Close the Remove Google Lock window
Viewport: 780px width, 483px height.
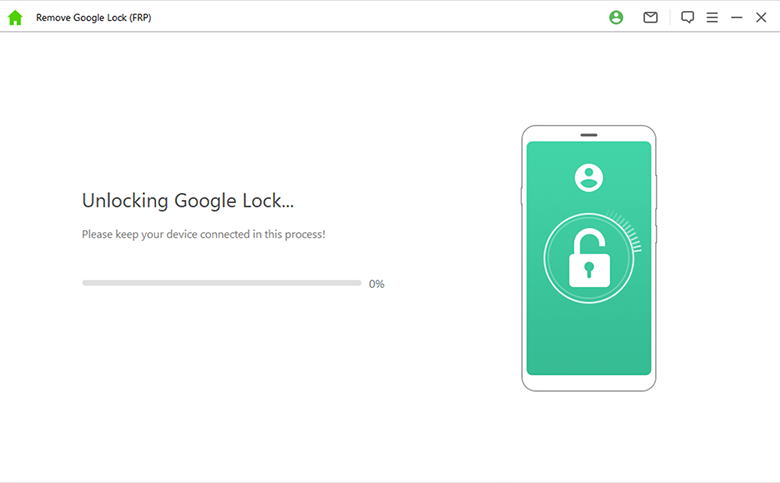click(761, 18)
